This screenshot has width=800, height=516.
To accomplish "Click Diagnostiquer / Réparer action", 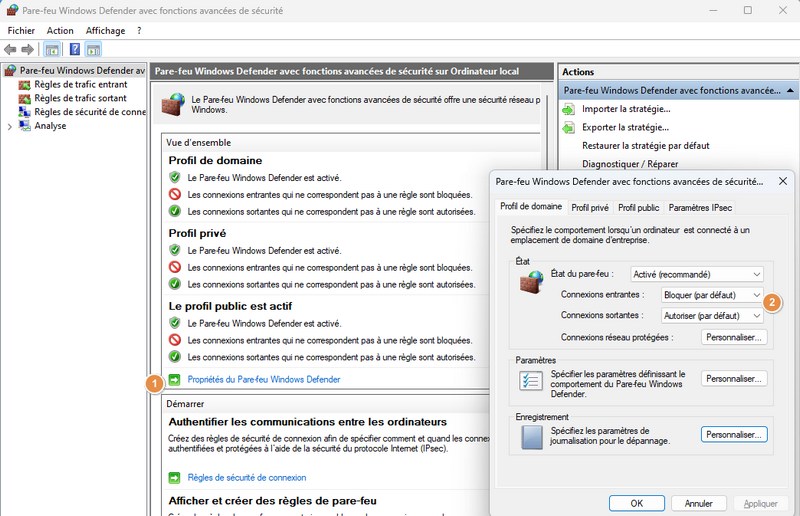I will pyautogui.click(x=630, y=164).
